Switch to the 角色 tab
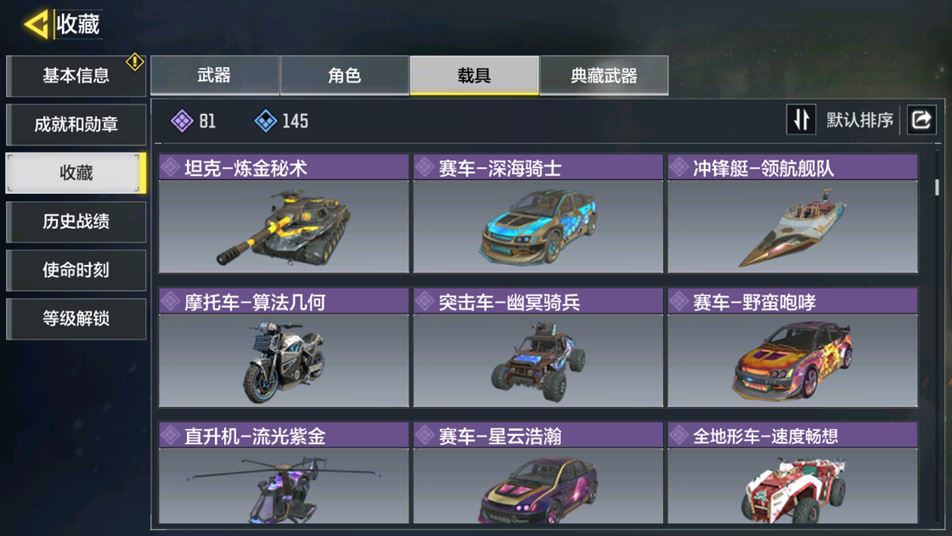 (x=344, y=75)
